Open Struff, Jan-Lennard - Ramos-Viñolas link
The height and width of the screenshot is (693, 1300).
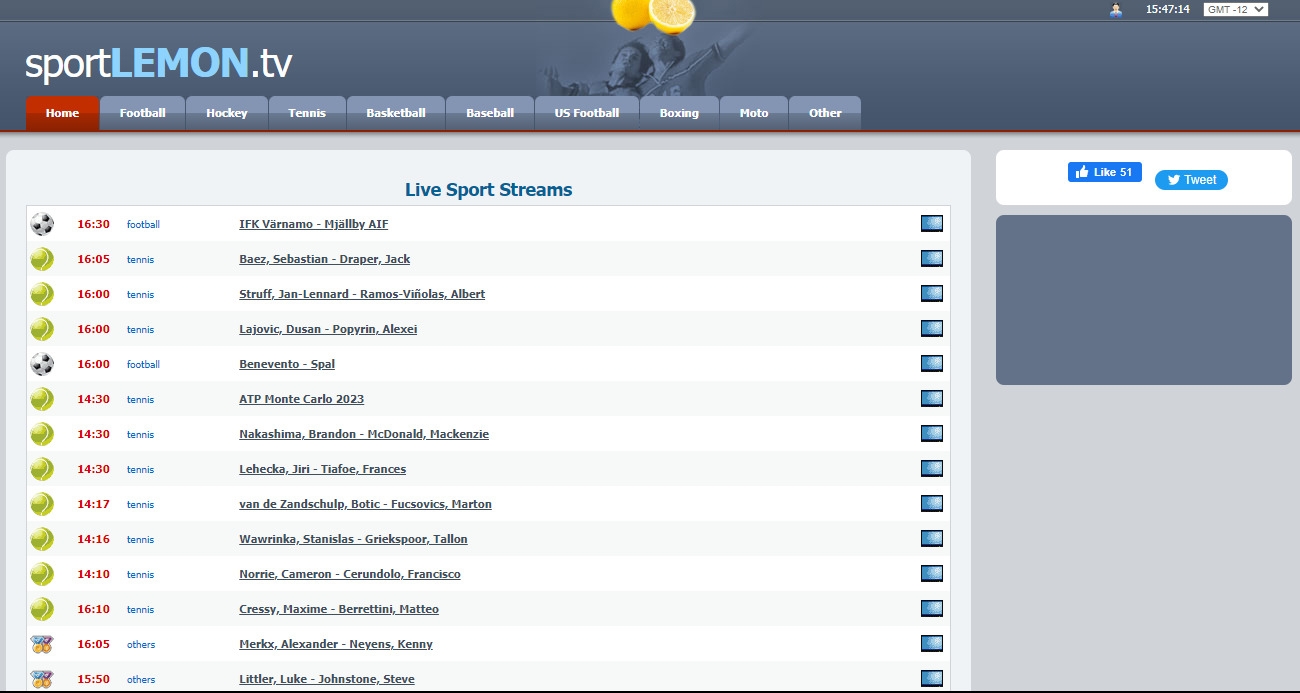(362, 294)
